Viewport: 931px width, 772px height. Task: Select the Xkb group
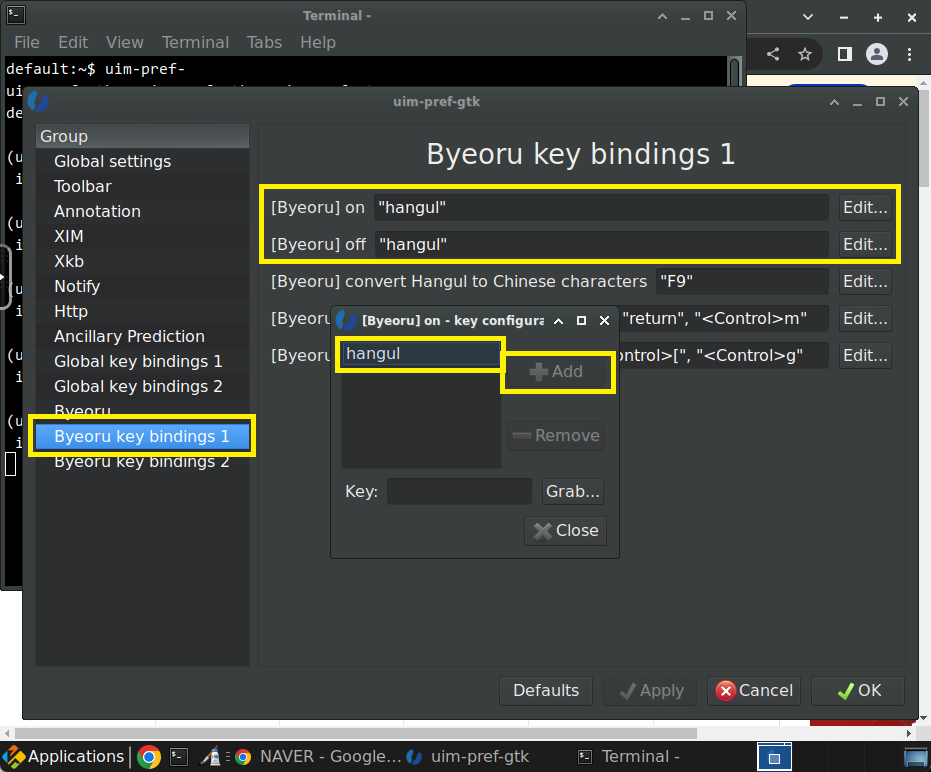142,261
